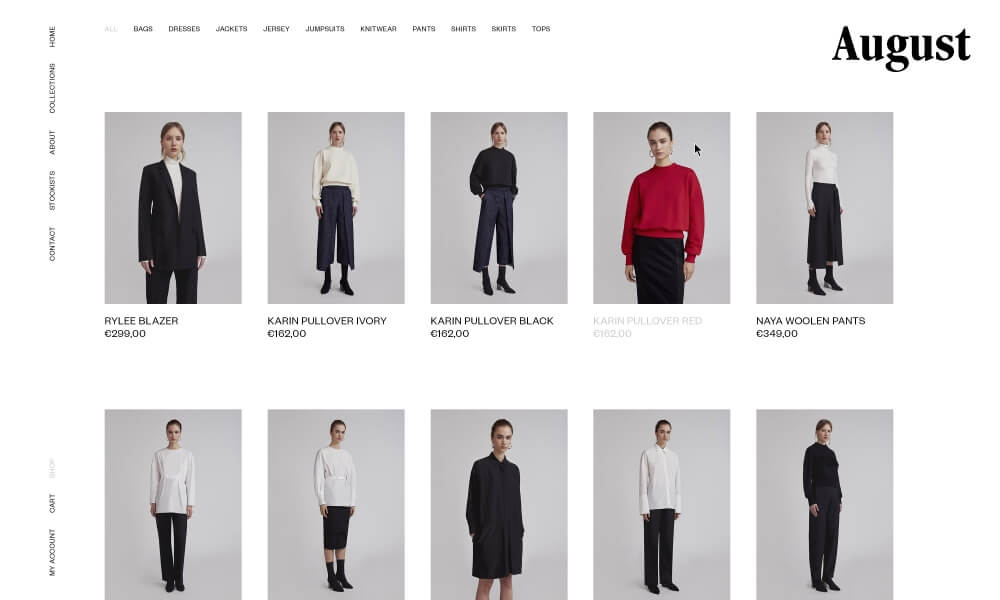Go to My Account
This screenshot has height=600, width=1000.
pos(52,552)
